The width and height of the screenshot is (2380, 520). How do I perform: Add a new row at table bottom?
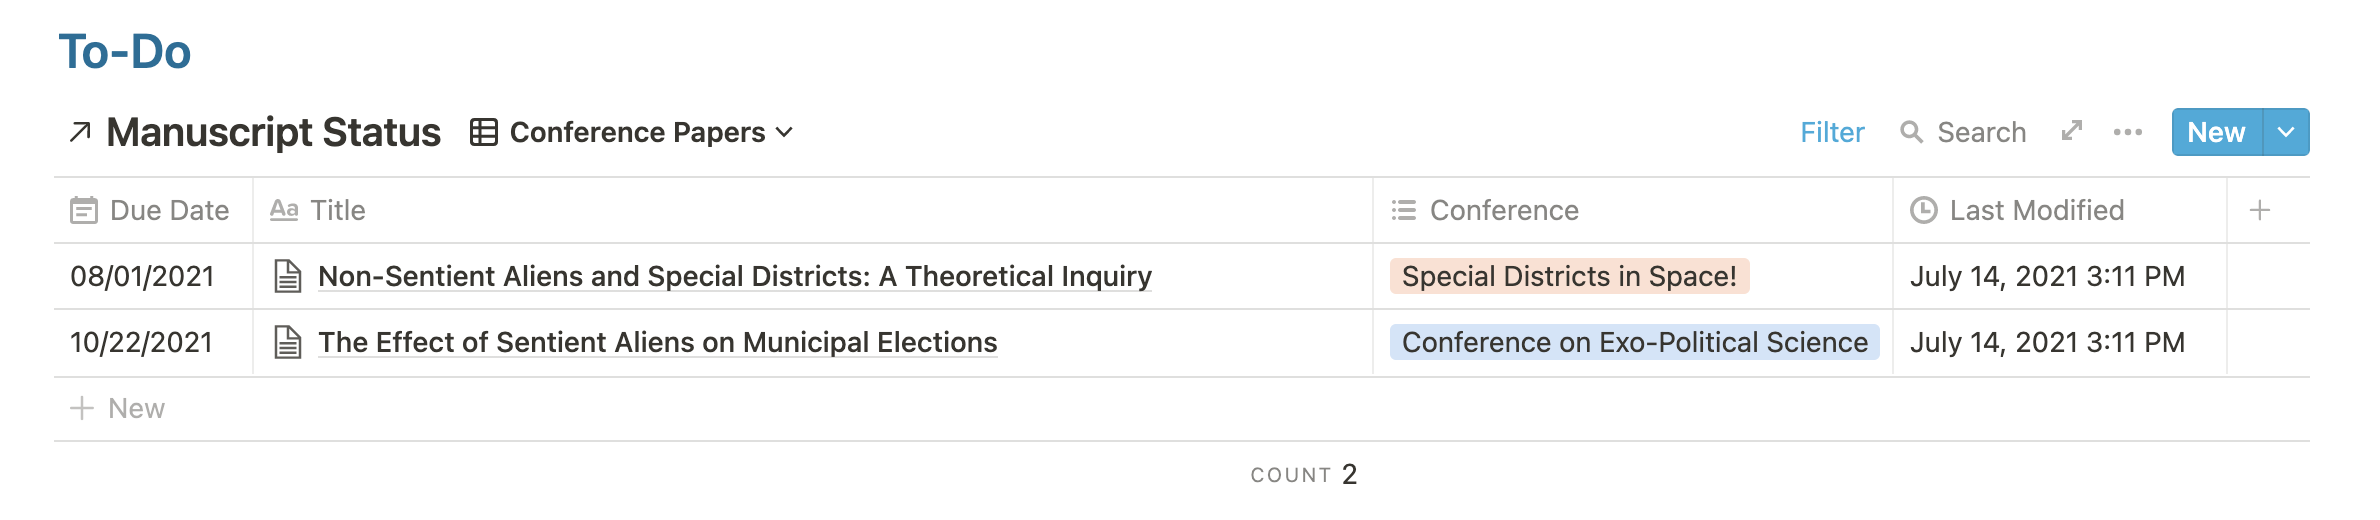click(x=1182, y=408)
